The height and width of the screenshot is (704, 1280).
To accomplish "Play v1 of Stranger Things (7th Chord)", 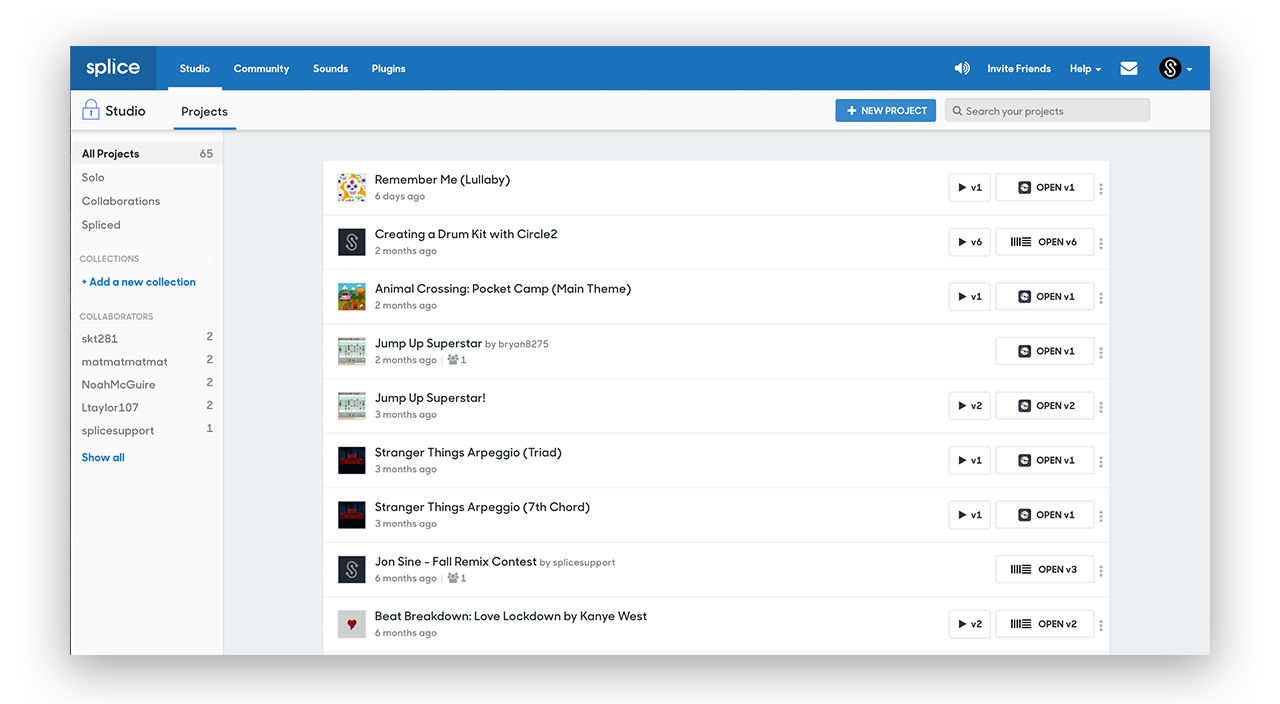I will (969, 515).
